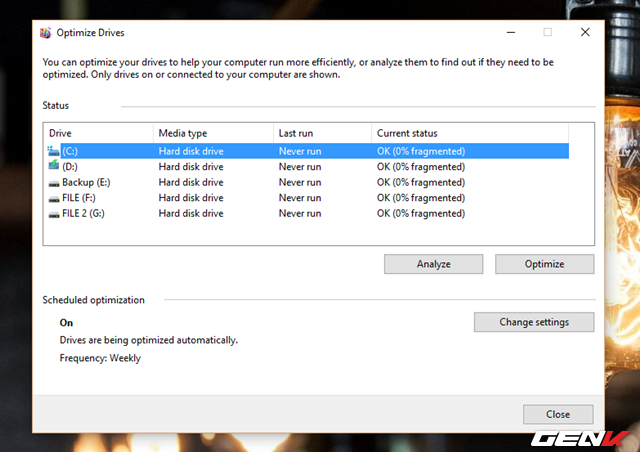
Task: Close the Optimize Drives window with X
Action: tap(585, 32)
